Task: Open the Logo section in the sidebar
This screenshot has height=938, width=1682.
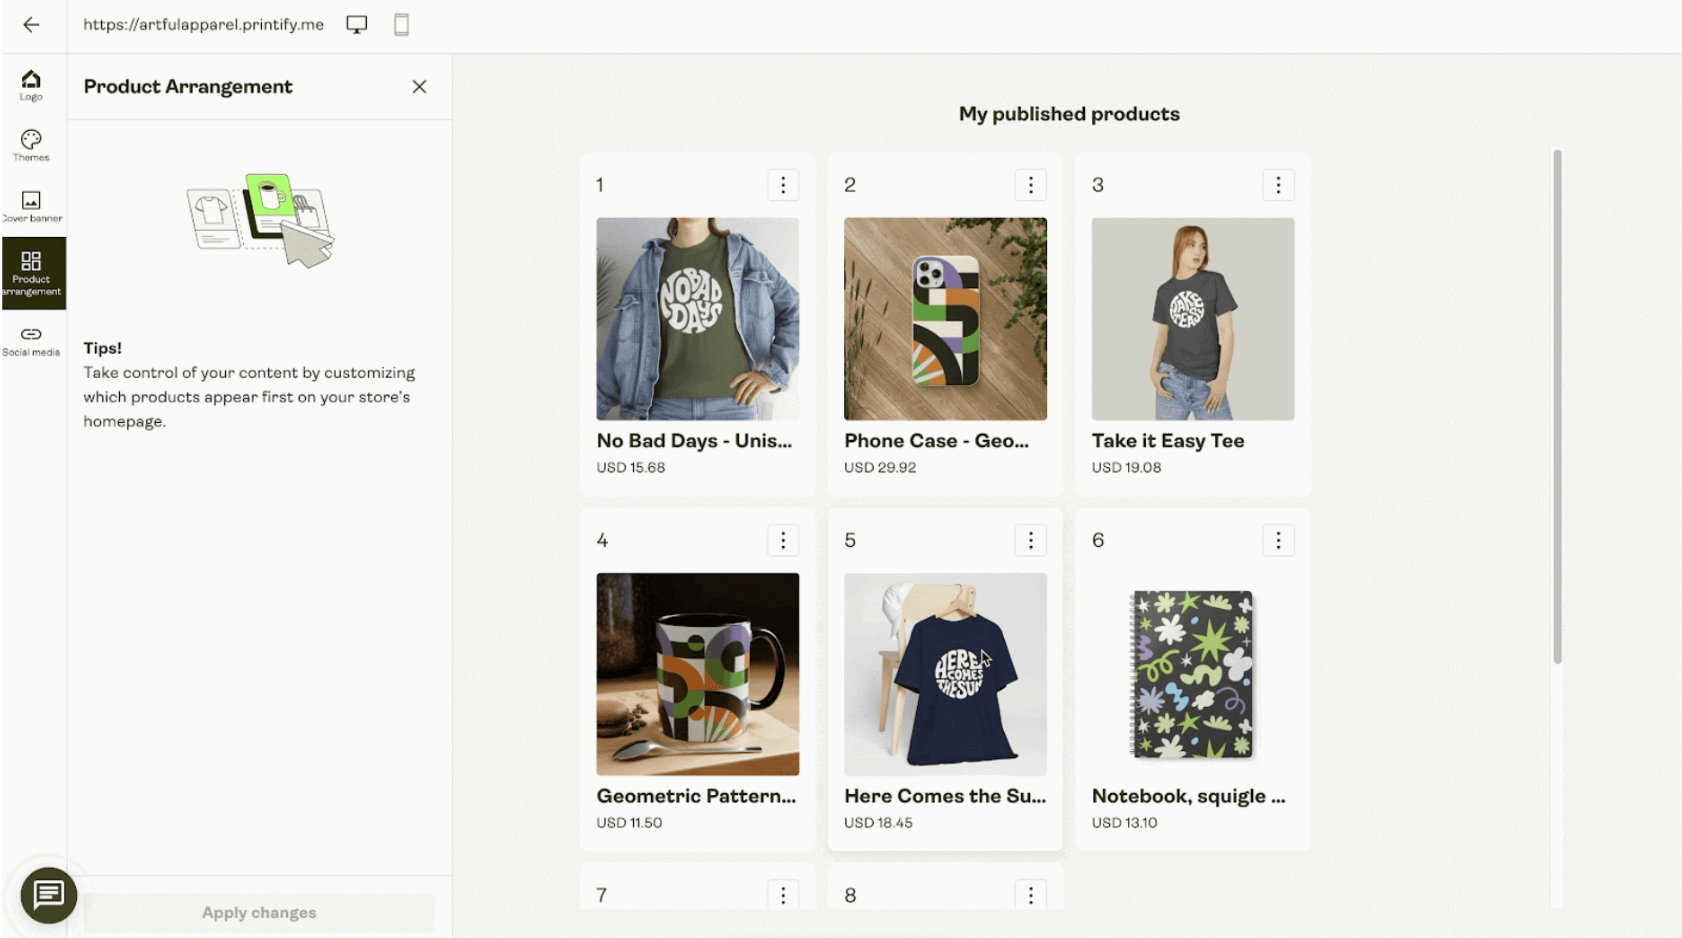Action: point(31,84)
